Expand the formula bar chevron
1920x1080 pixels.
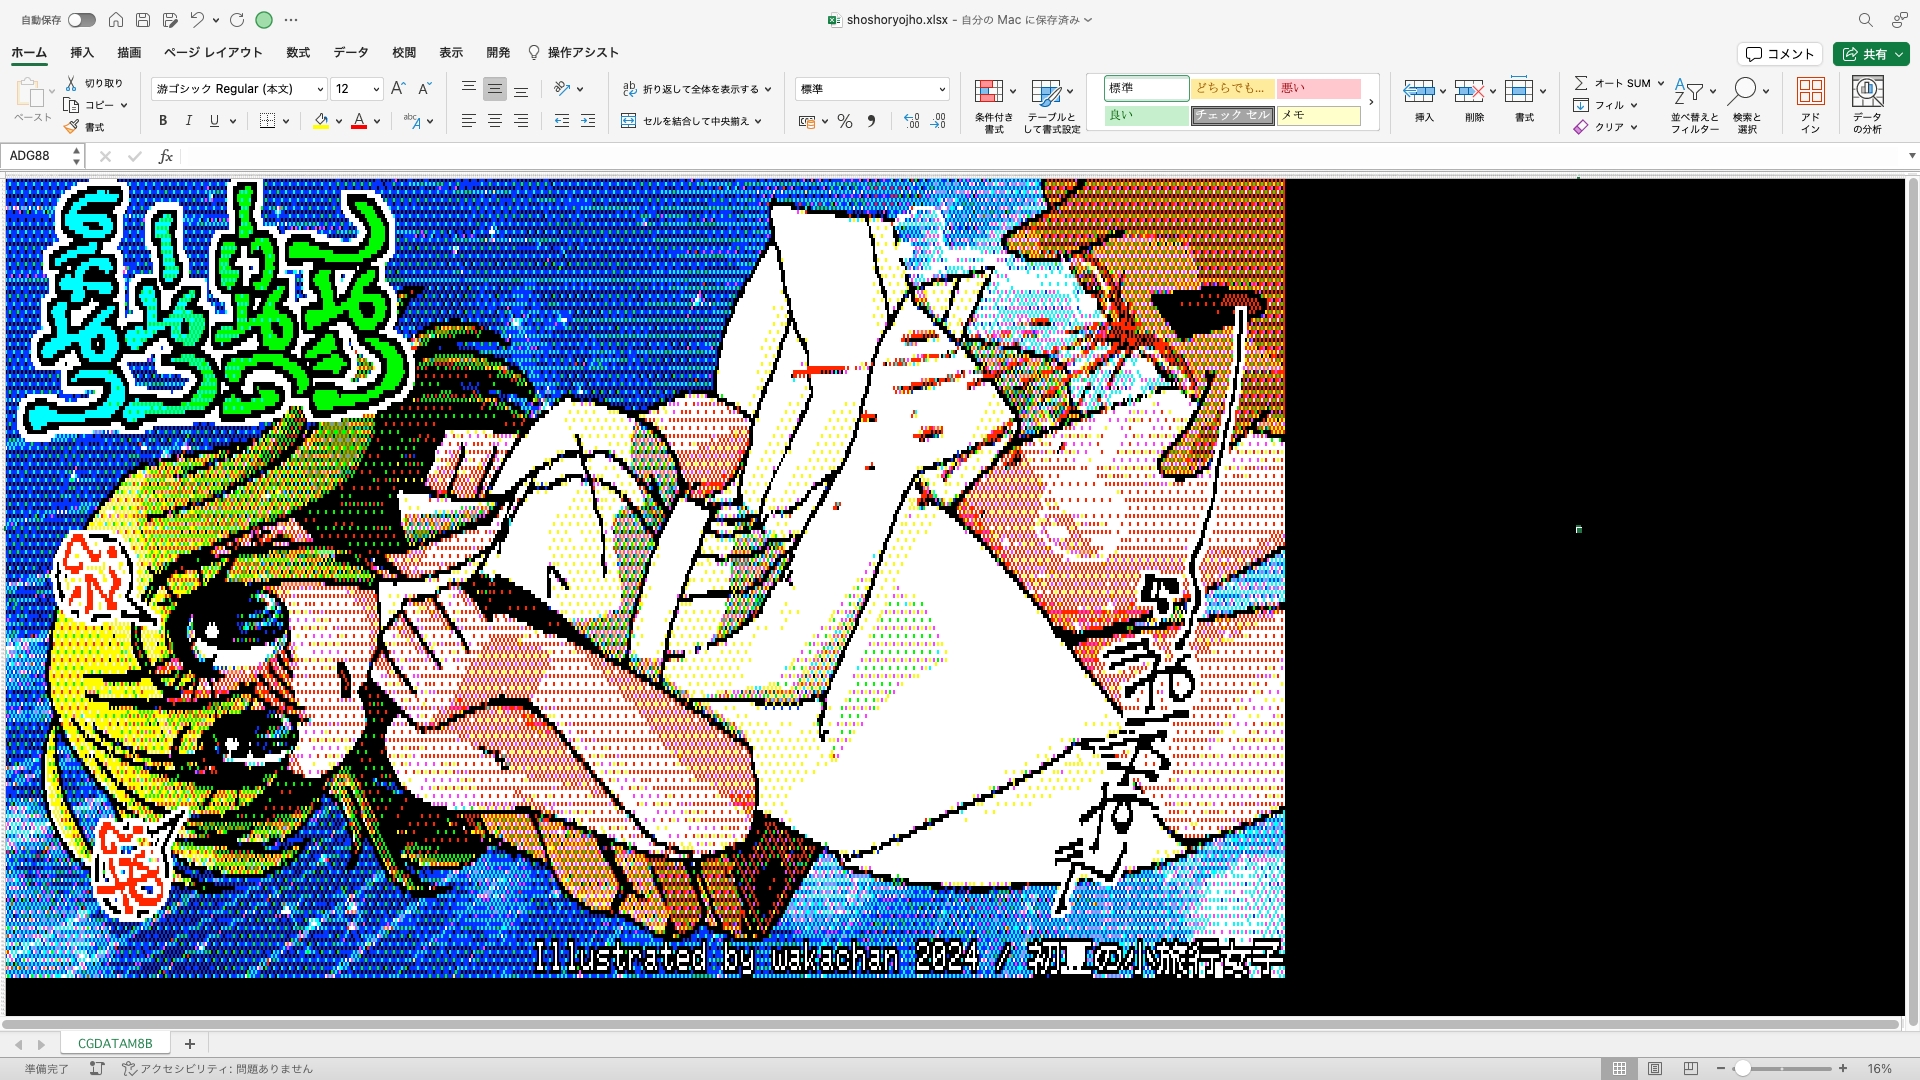coord(1912,156)
